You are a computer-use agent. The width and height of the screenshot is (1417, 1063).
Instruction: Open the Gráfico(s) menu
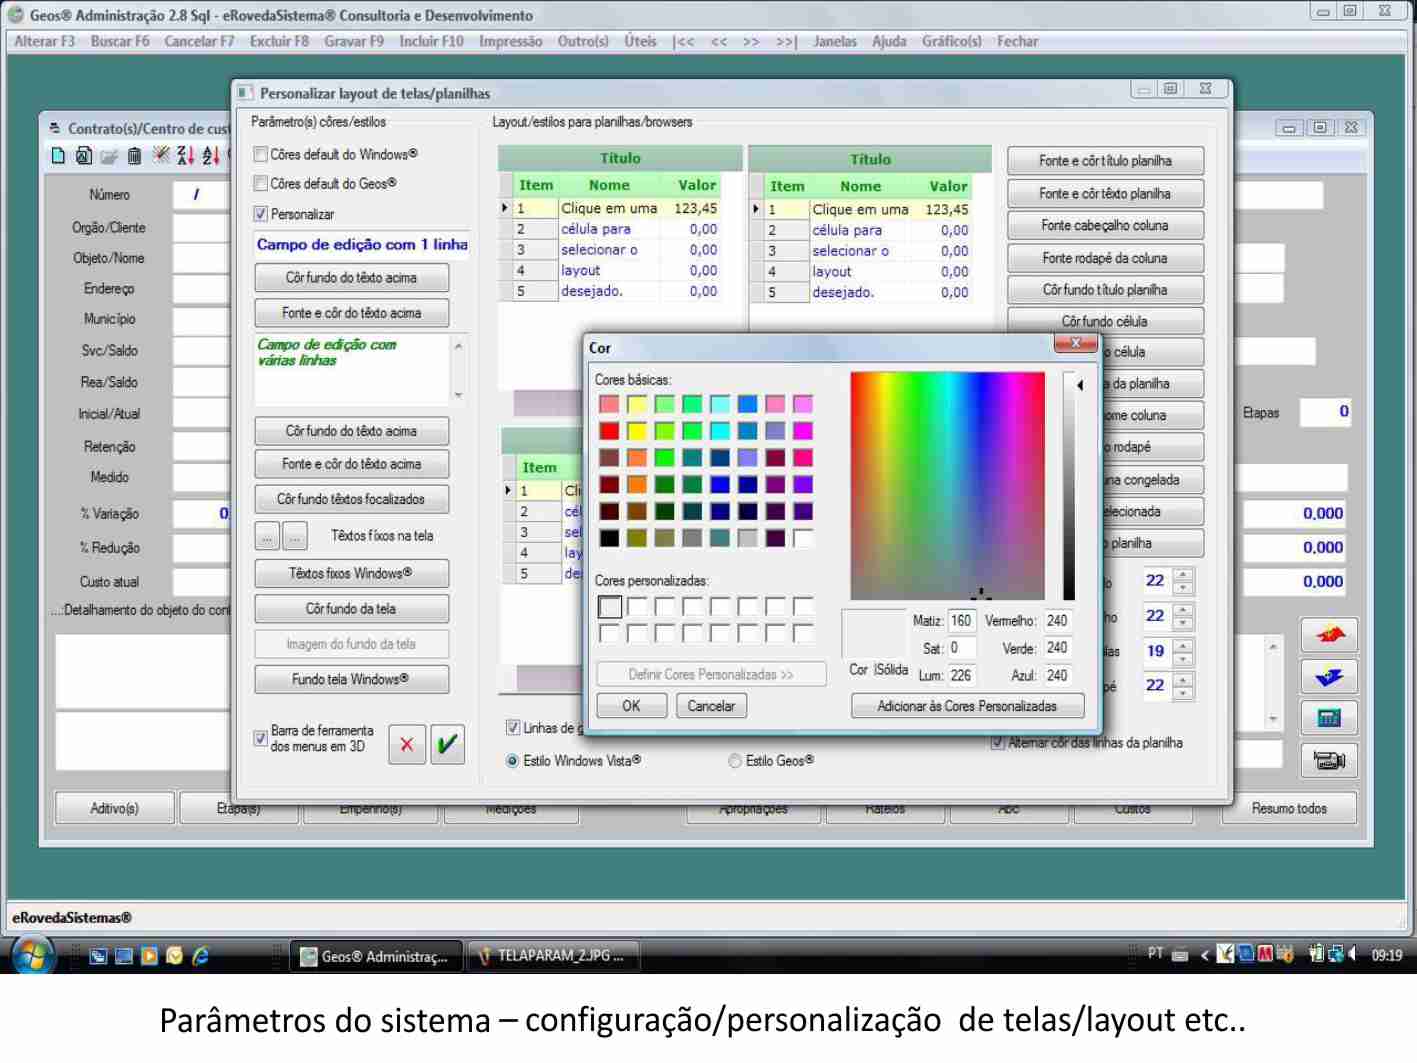(952, 41)
